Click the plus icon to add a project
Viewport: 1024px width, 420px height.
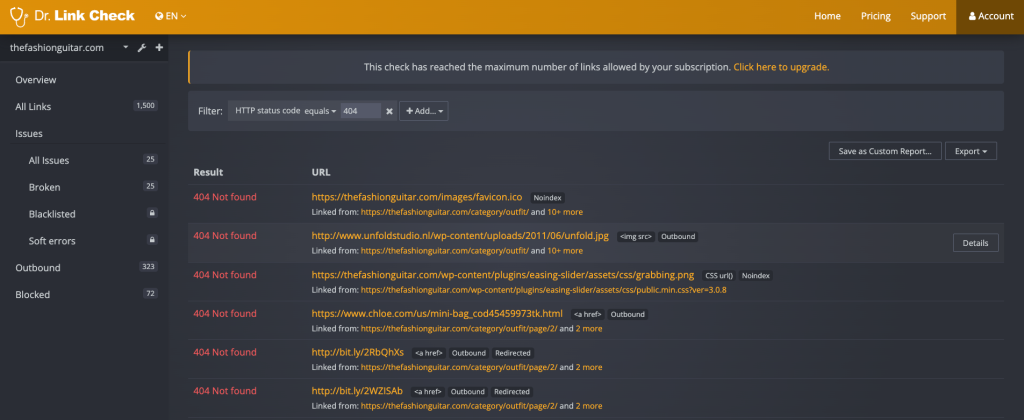pos(159,48)
